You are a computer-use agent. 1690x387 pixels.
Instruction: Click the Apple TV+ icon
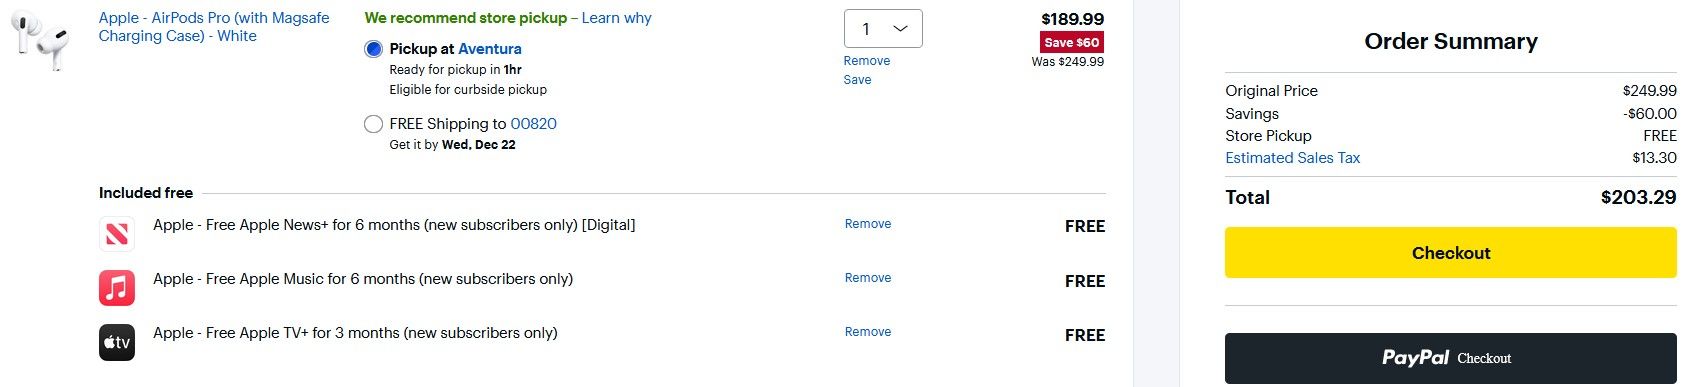tap(117, 342)
